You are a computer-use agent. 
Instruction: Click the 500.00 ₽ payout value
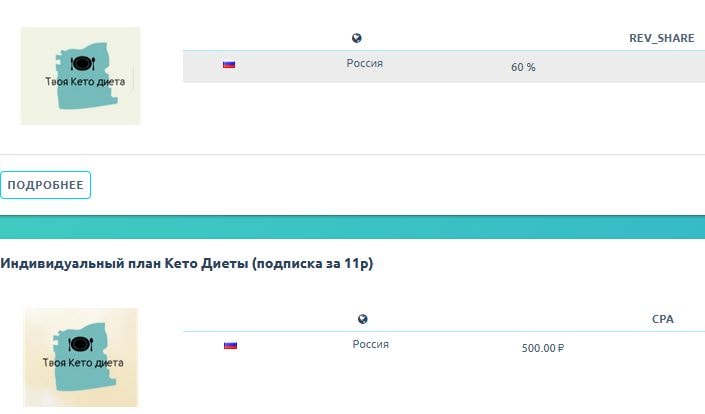tap(543, 348)
